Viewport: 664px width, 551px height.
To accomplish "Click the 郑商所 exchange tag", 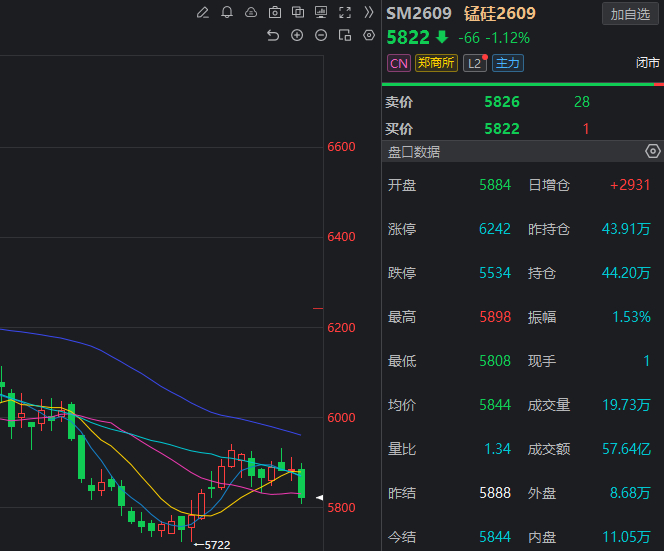I will (x=436, y=63).
